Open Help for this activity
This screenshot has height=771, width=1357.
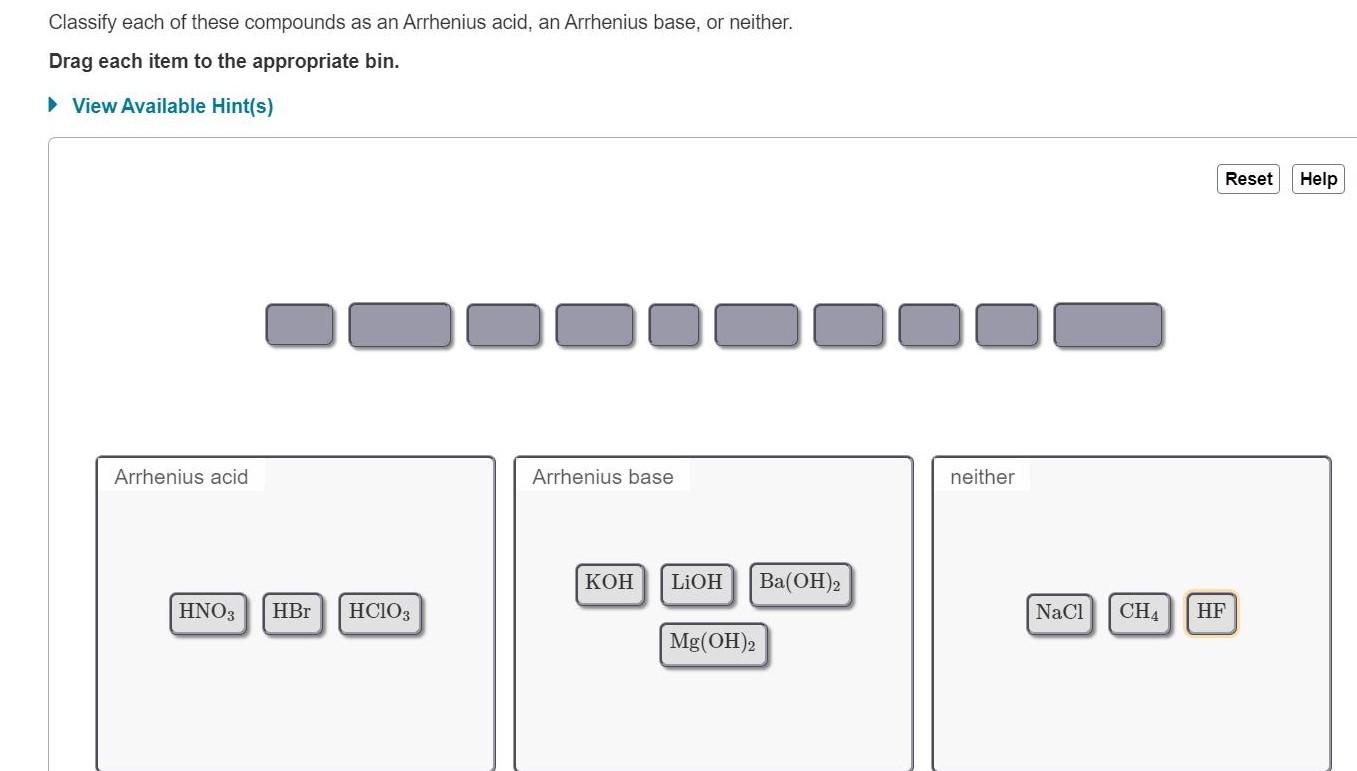click(1317, 178)
